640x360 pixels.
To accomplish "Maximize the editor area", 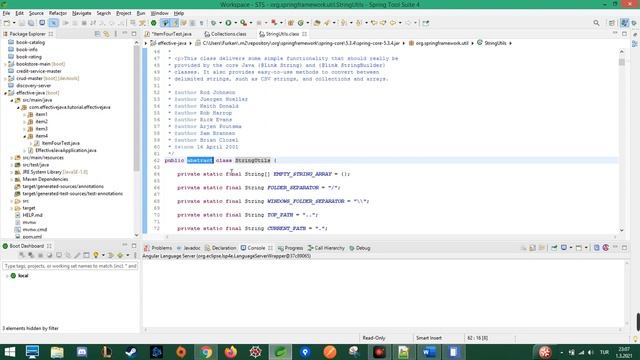I will (x=624, y=34).
